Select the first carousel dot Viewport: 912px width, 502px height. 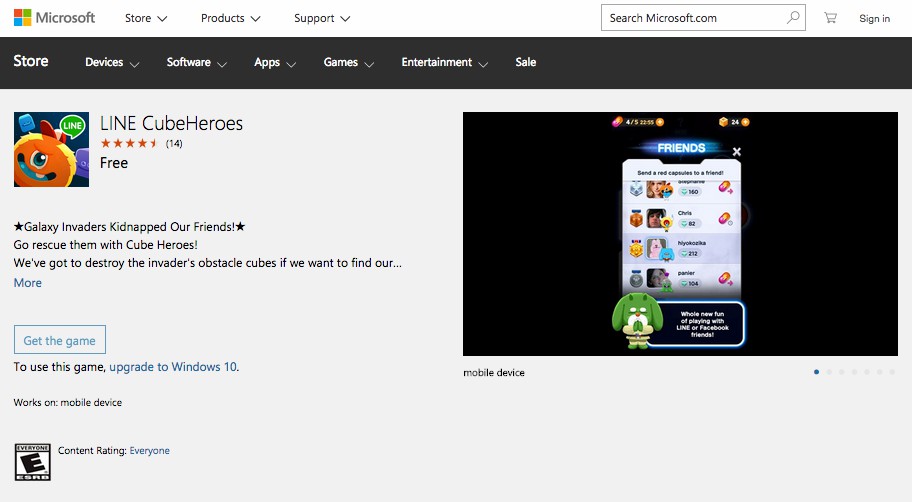(816, 372)
